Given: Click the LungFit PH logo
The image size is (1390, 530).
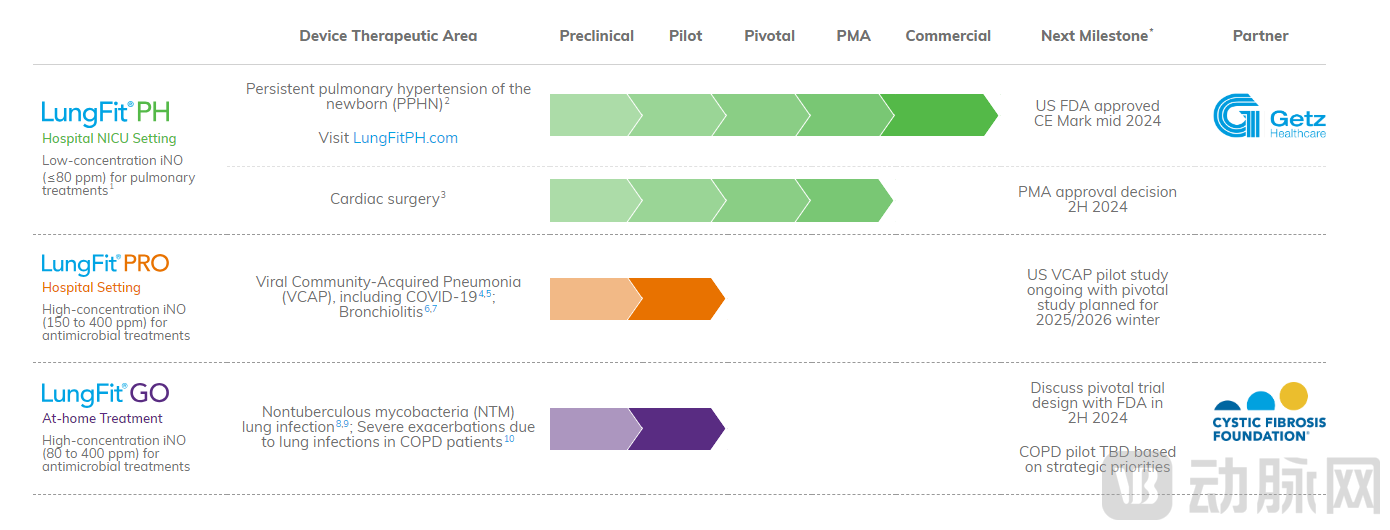Looking at the screenshot, I should point(105,112).
